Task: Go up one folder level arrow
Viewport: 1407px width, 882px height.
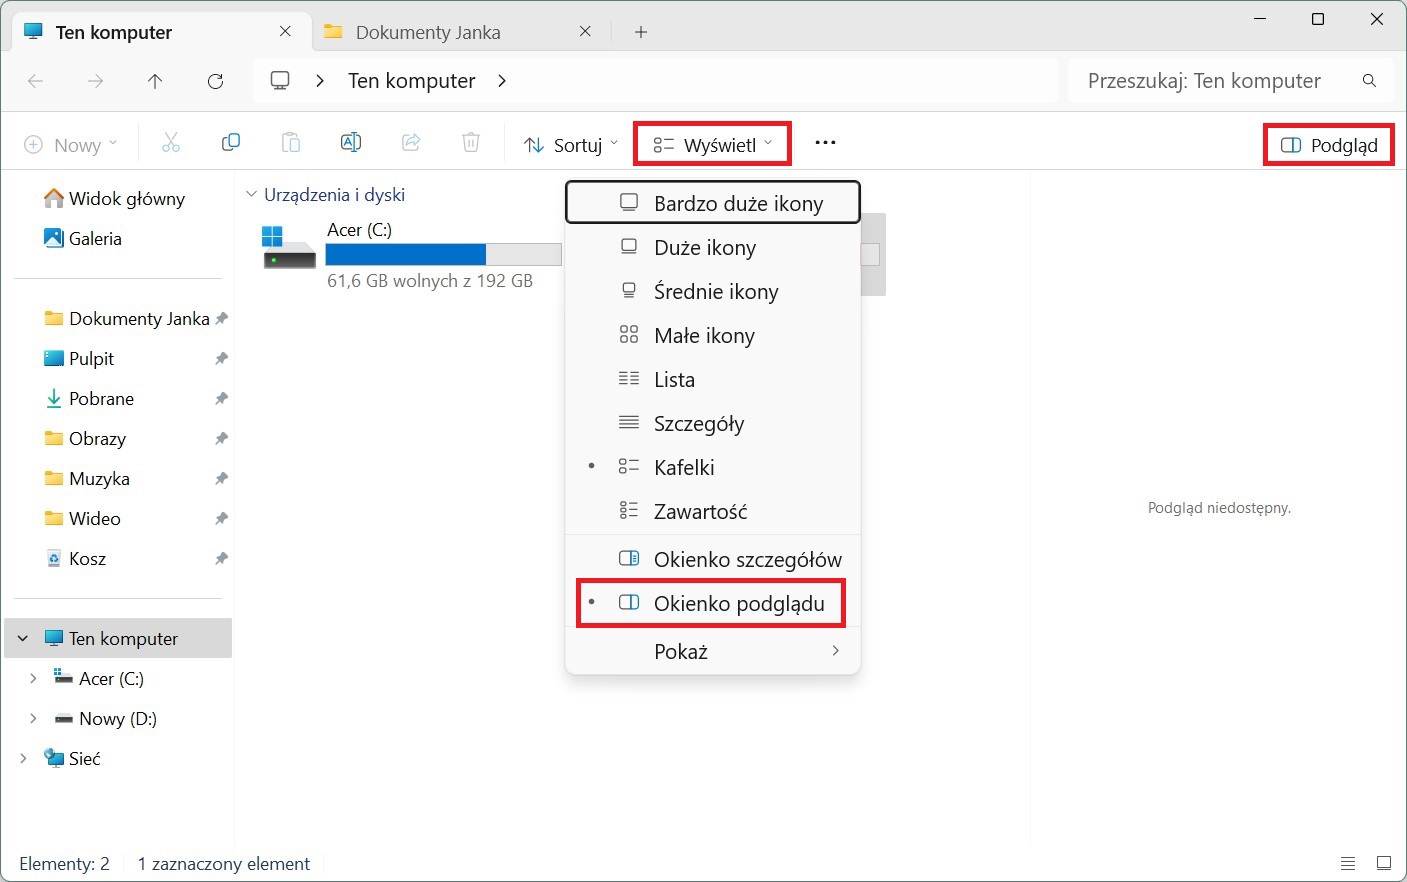Action: [155, 81]
